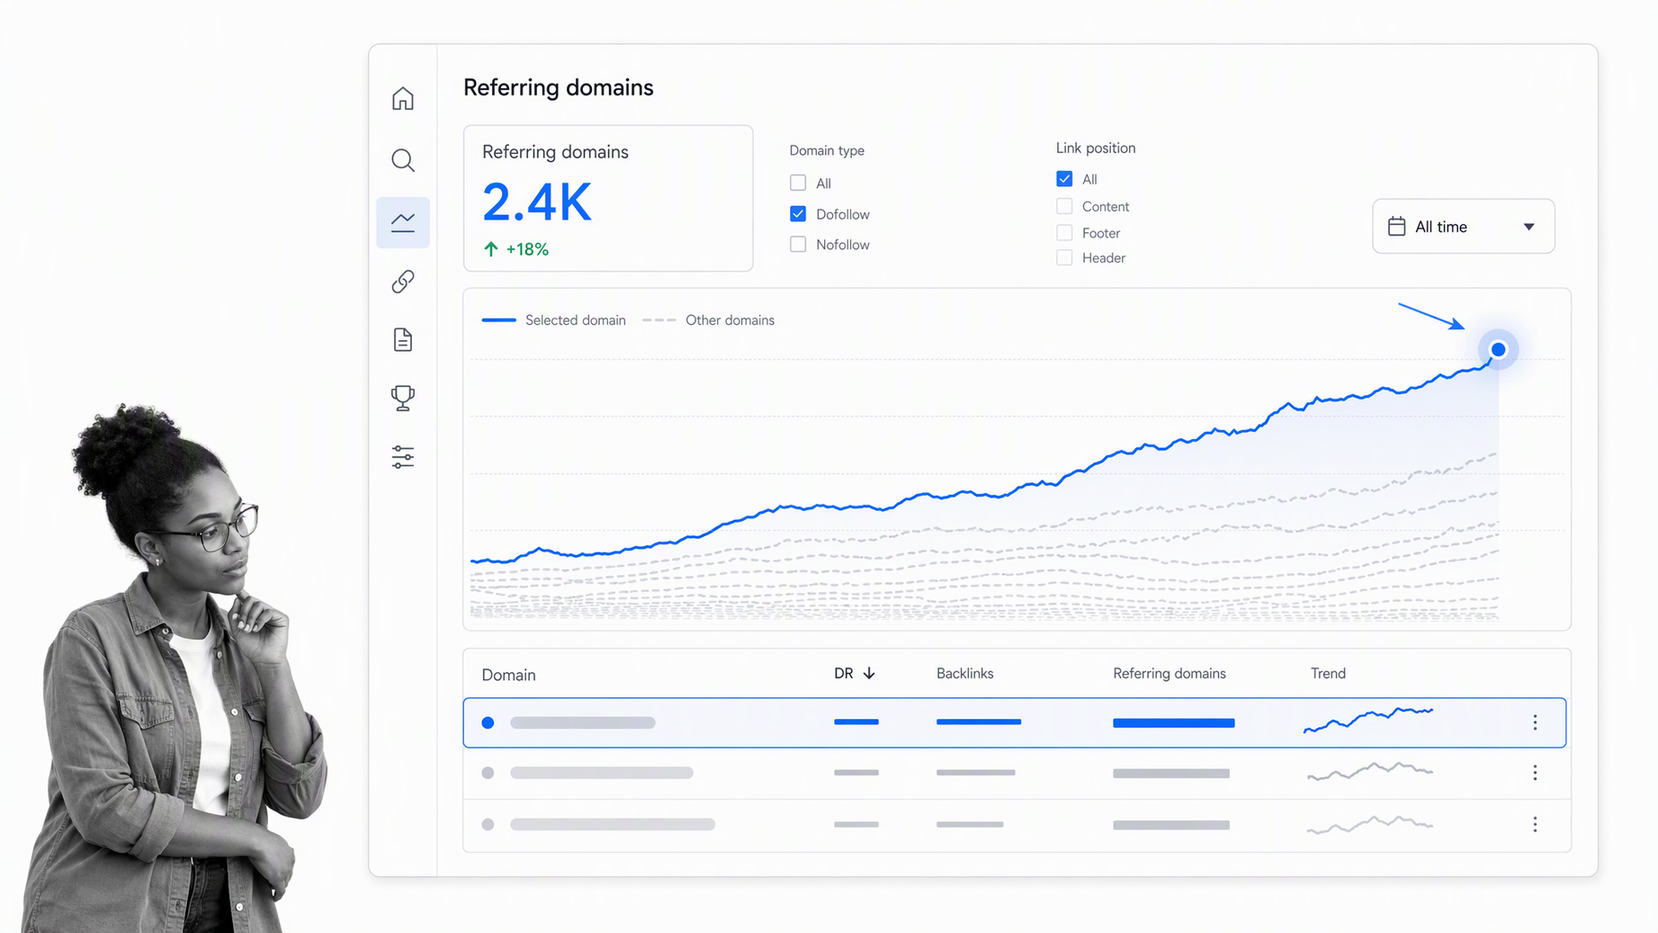Uncheck the Dofollow checkbox
Screen dimensions: 1658x933
coord(798,214)
